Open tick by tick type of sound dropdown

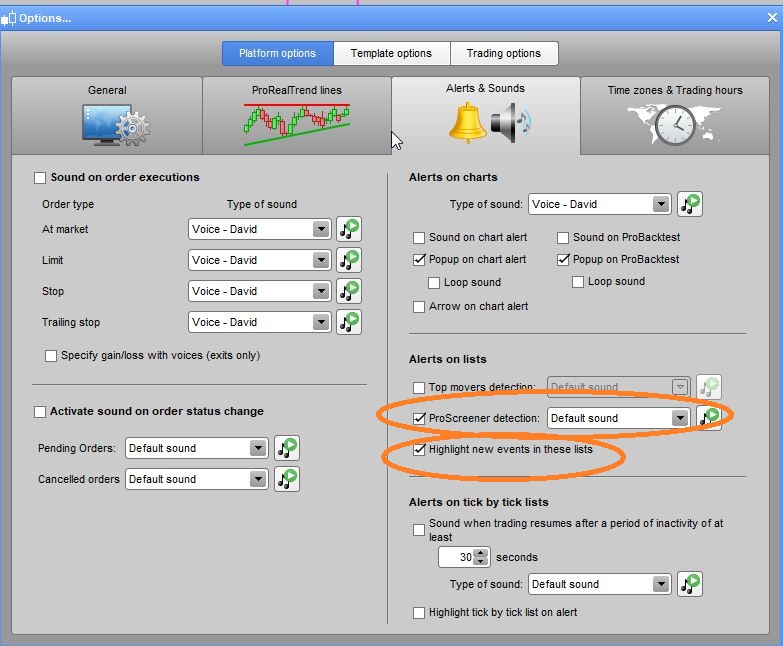pyautogui.click(x=600, y=584)
